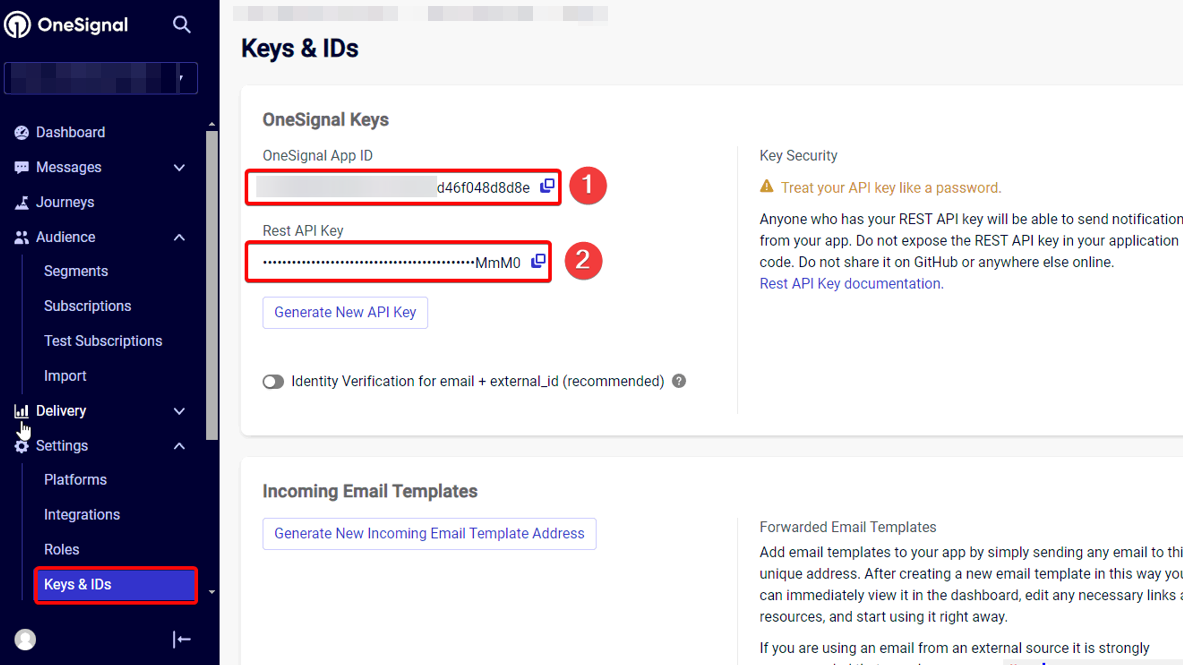
Task: Enable Identity Verification toggle
Action: (x=273, y=382)
